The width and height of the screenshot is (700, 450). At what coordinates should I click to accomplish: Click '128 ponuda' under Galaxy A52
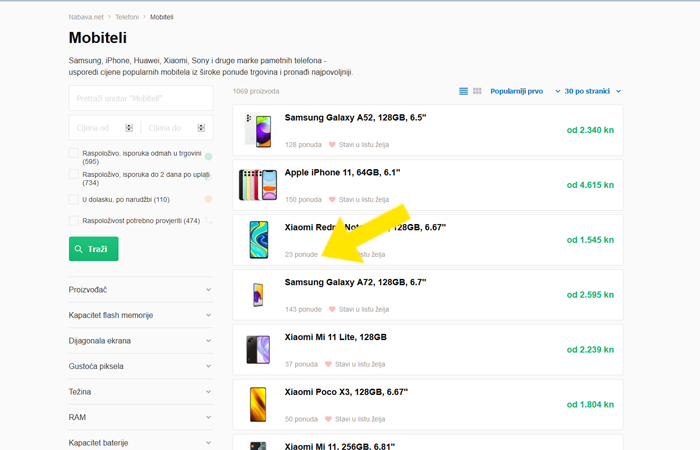(x=303, y=145)
